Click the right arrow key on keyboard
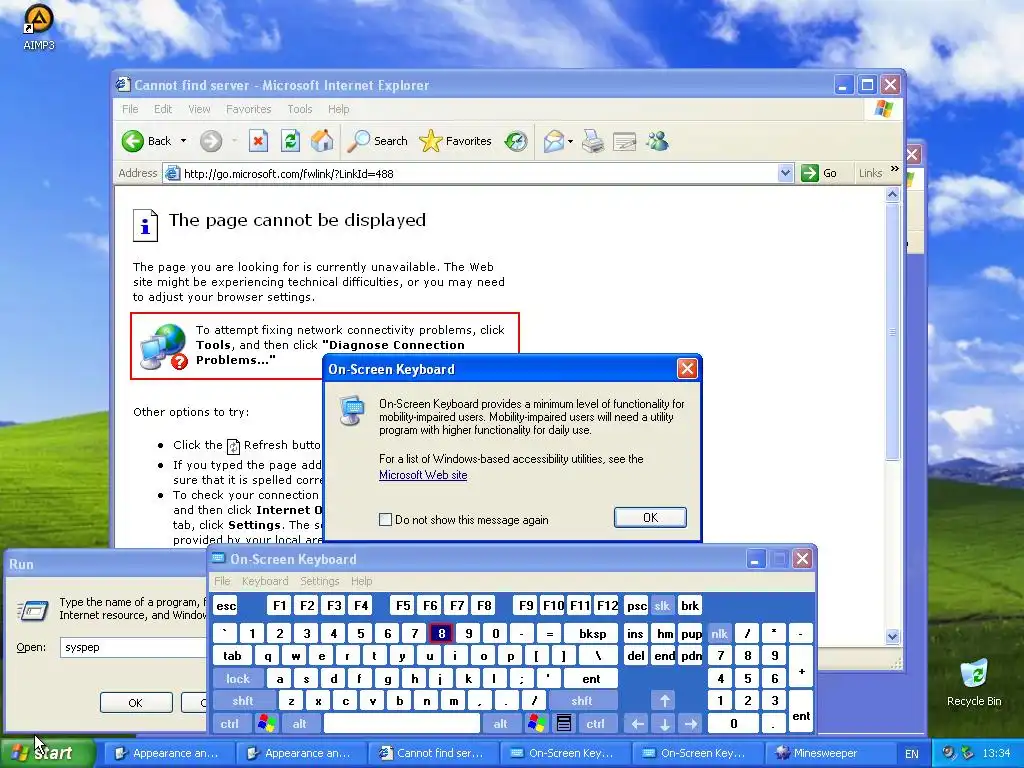 point(691,724)
